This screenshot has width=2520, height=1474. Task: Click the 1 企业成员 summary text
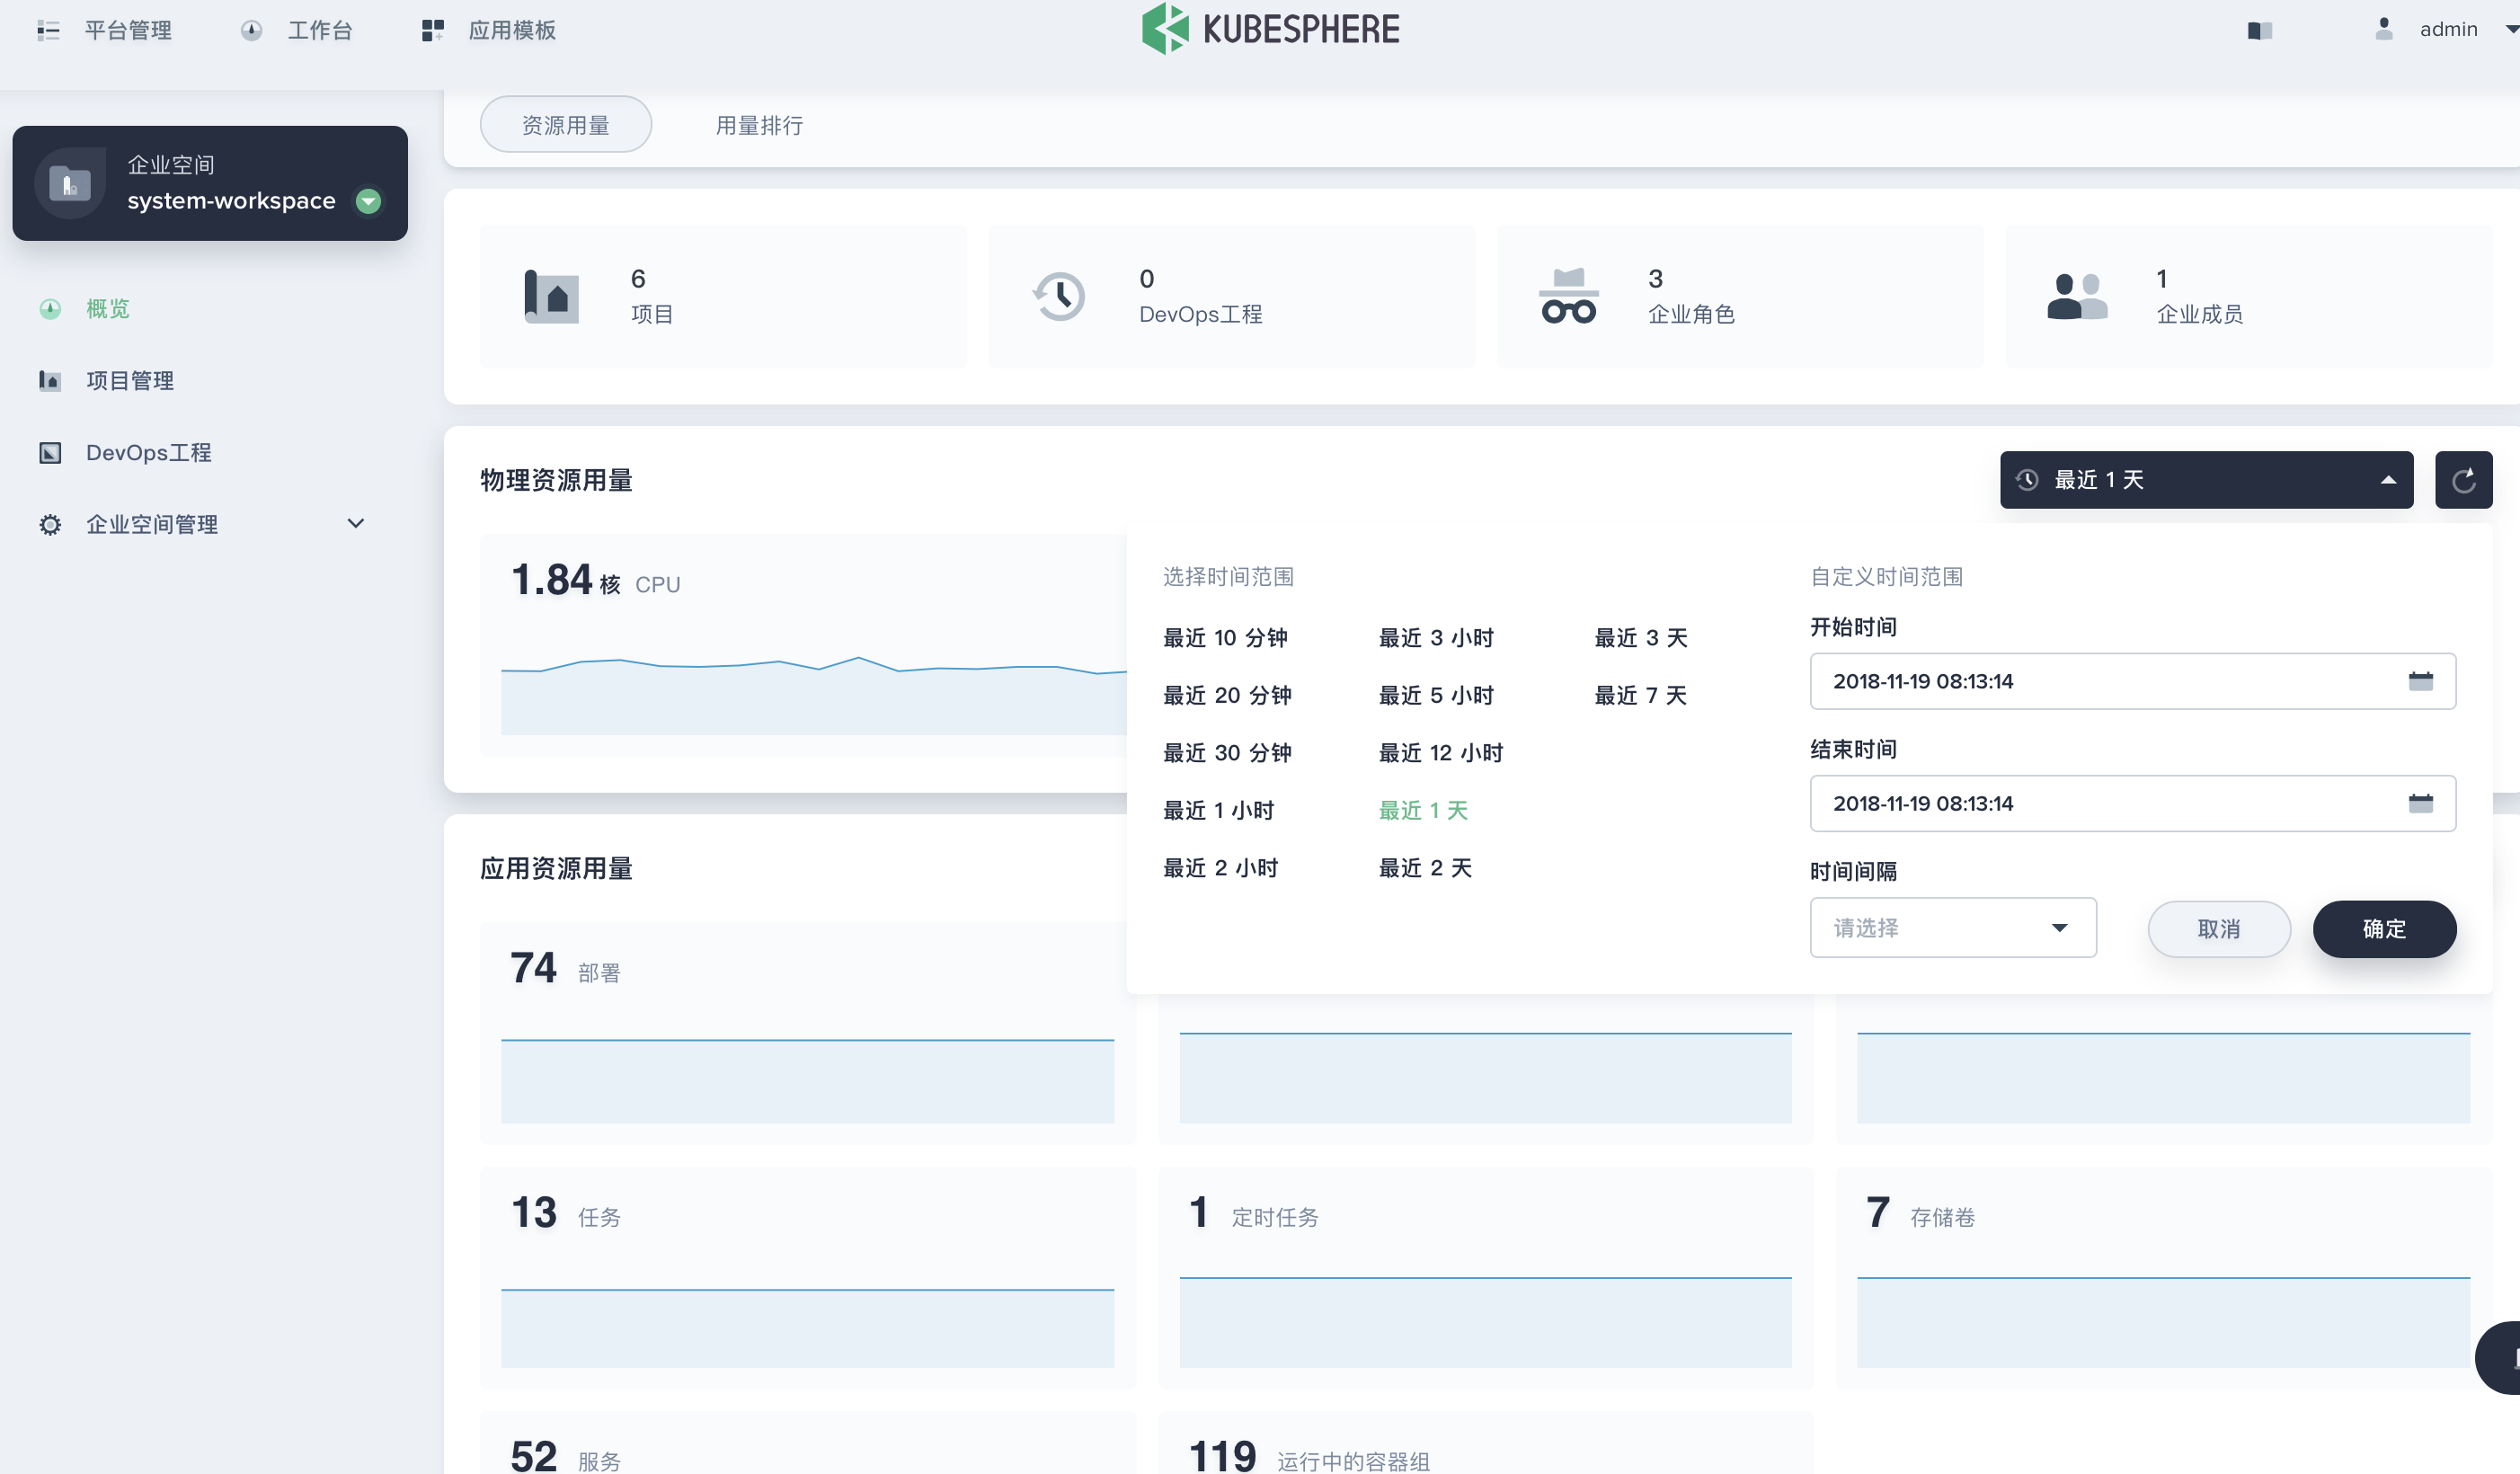click(2199, 296)
